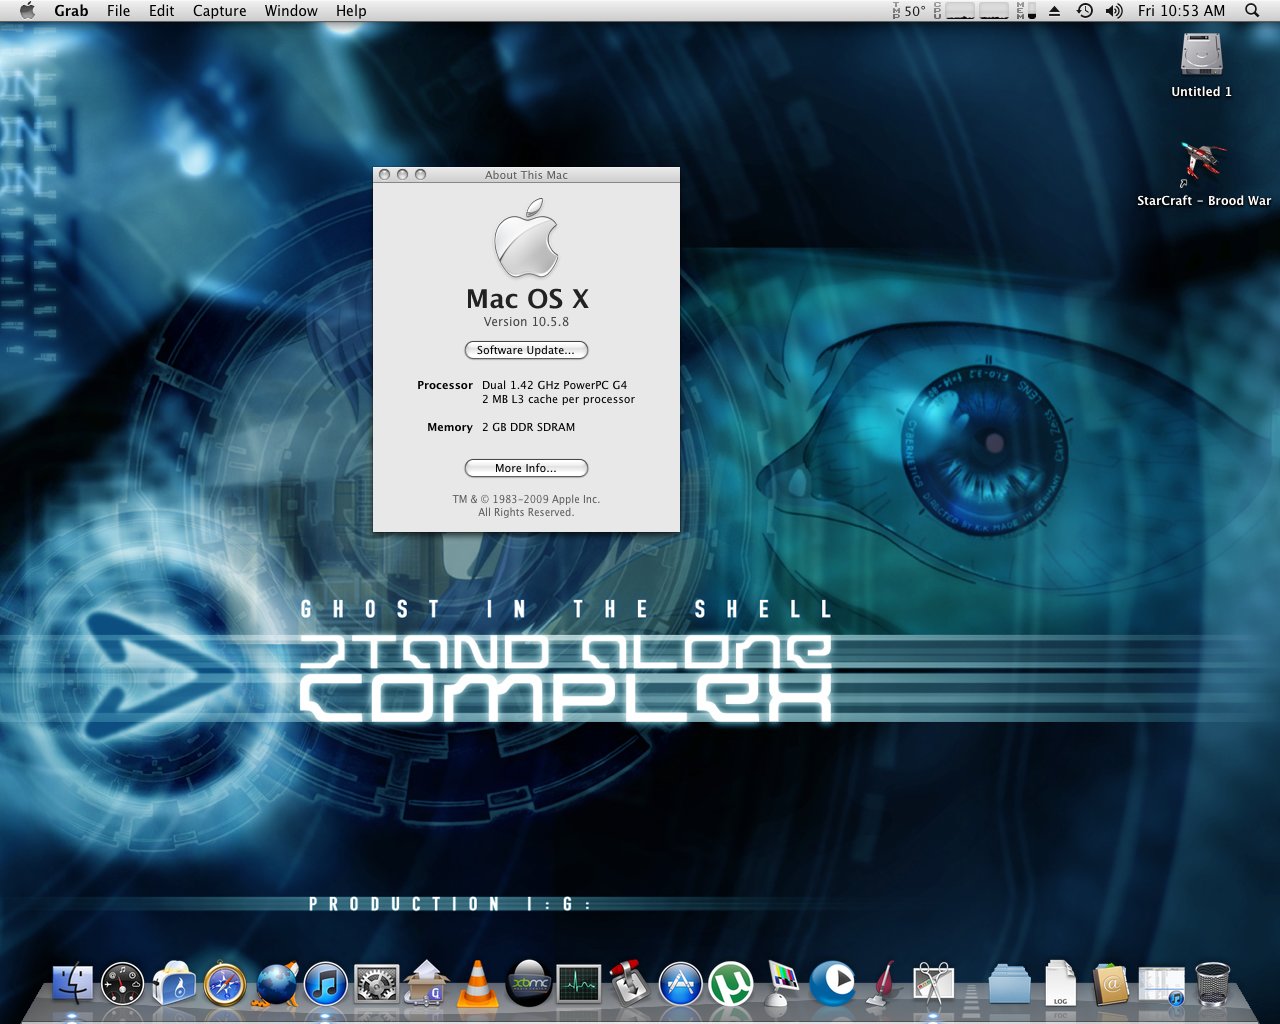The image size is (1280, 1024).
Task: Click the Grab scissors icon in dock
Action: [x=933, y=985]
